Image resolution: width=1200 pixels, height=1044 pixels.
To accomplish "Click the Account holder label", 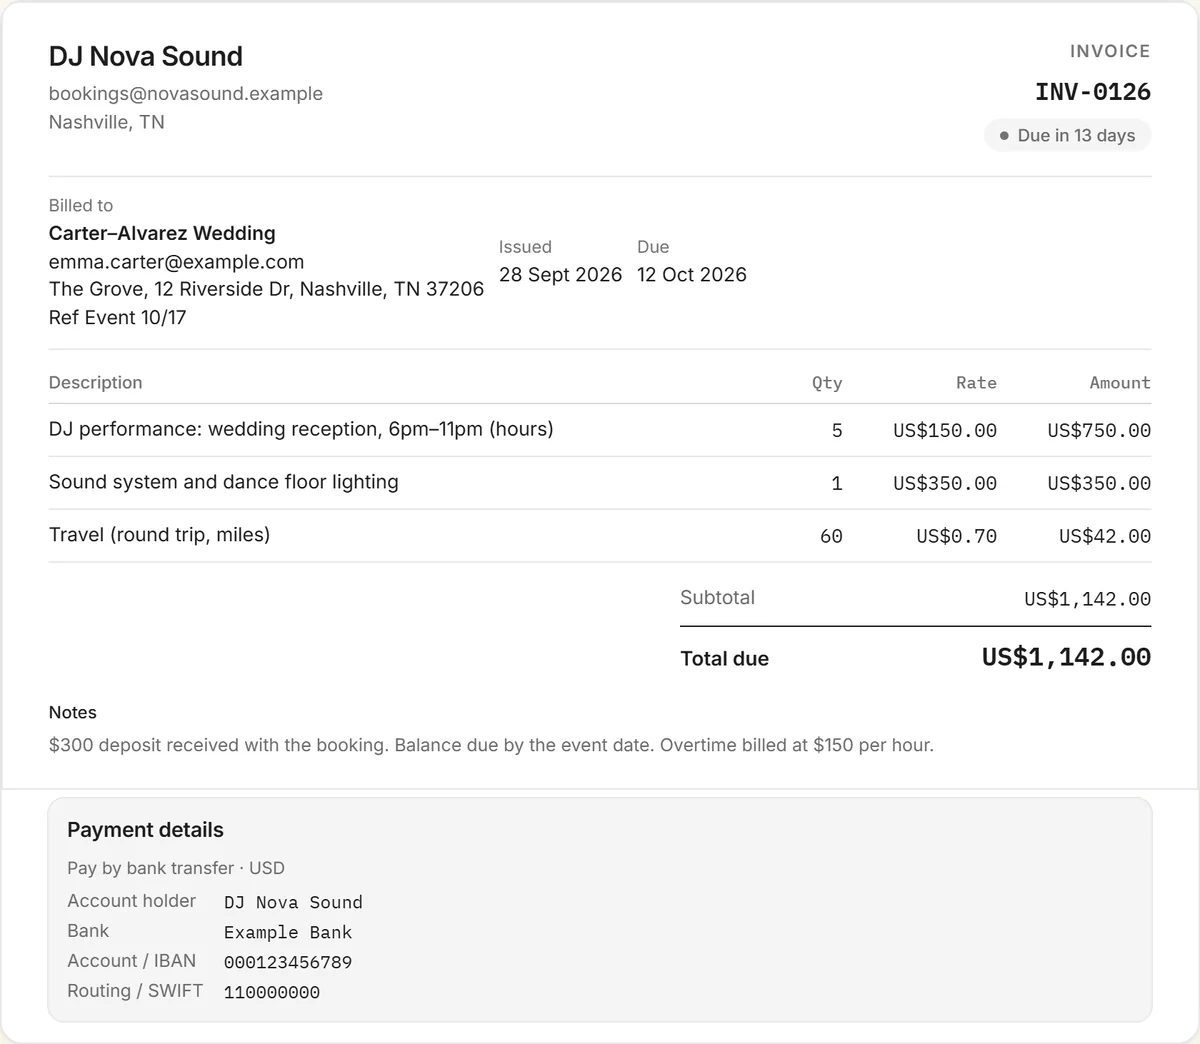I will [x=131, y=901].
